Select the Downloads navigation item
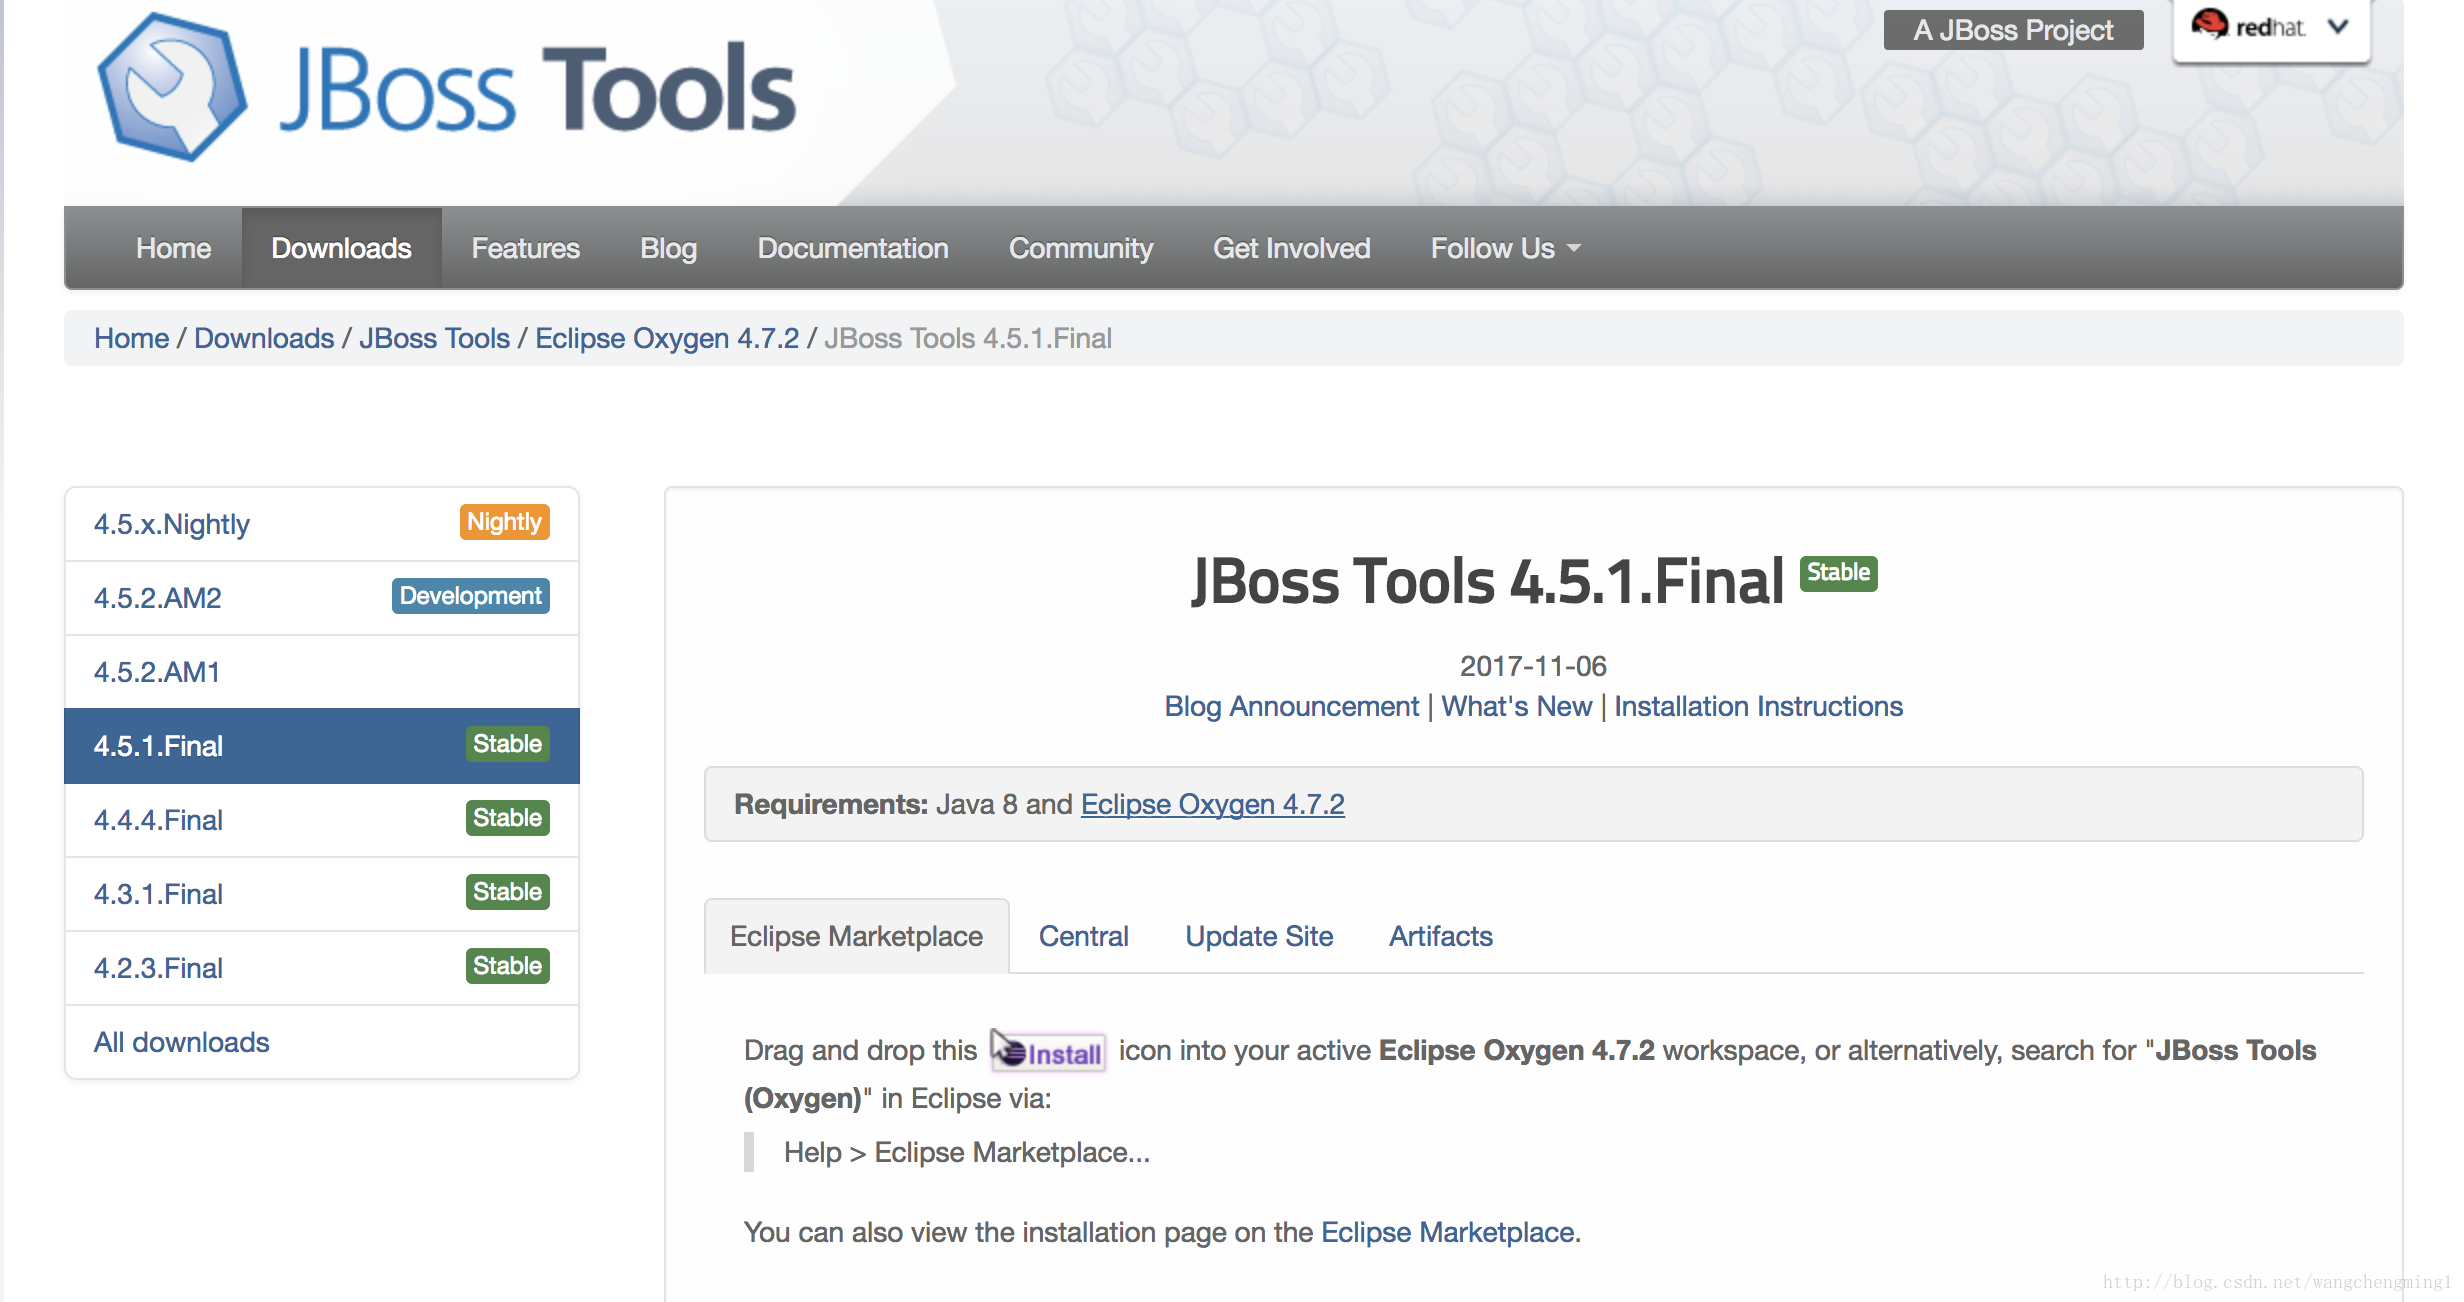This screenshot has height=1302, width=2464. pos(341,248)
